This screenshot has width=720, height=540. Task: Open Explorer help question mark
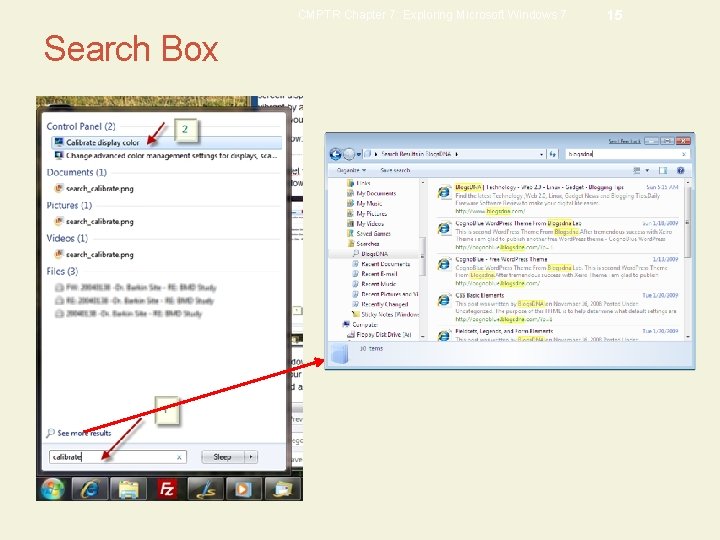click(x=681, y=170)
